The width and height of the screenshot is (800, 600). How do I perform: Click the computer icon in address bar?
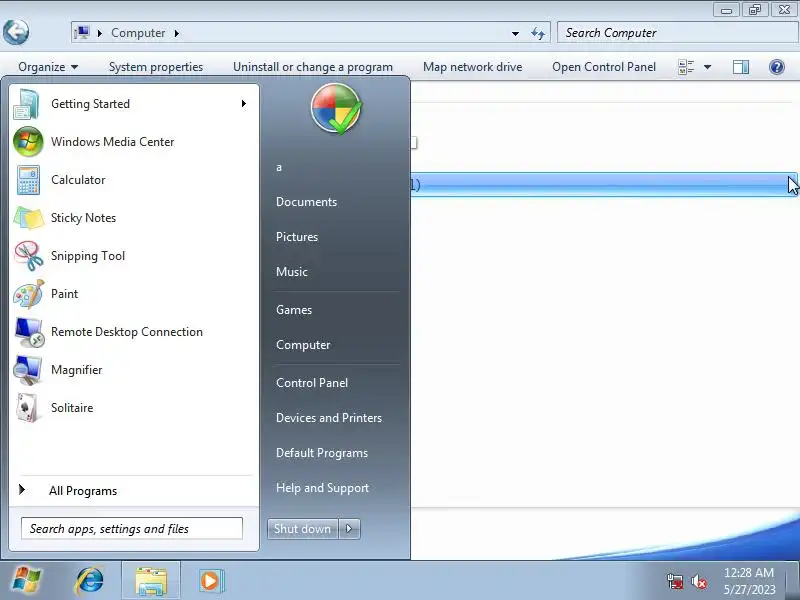click(81, 33)
